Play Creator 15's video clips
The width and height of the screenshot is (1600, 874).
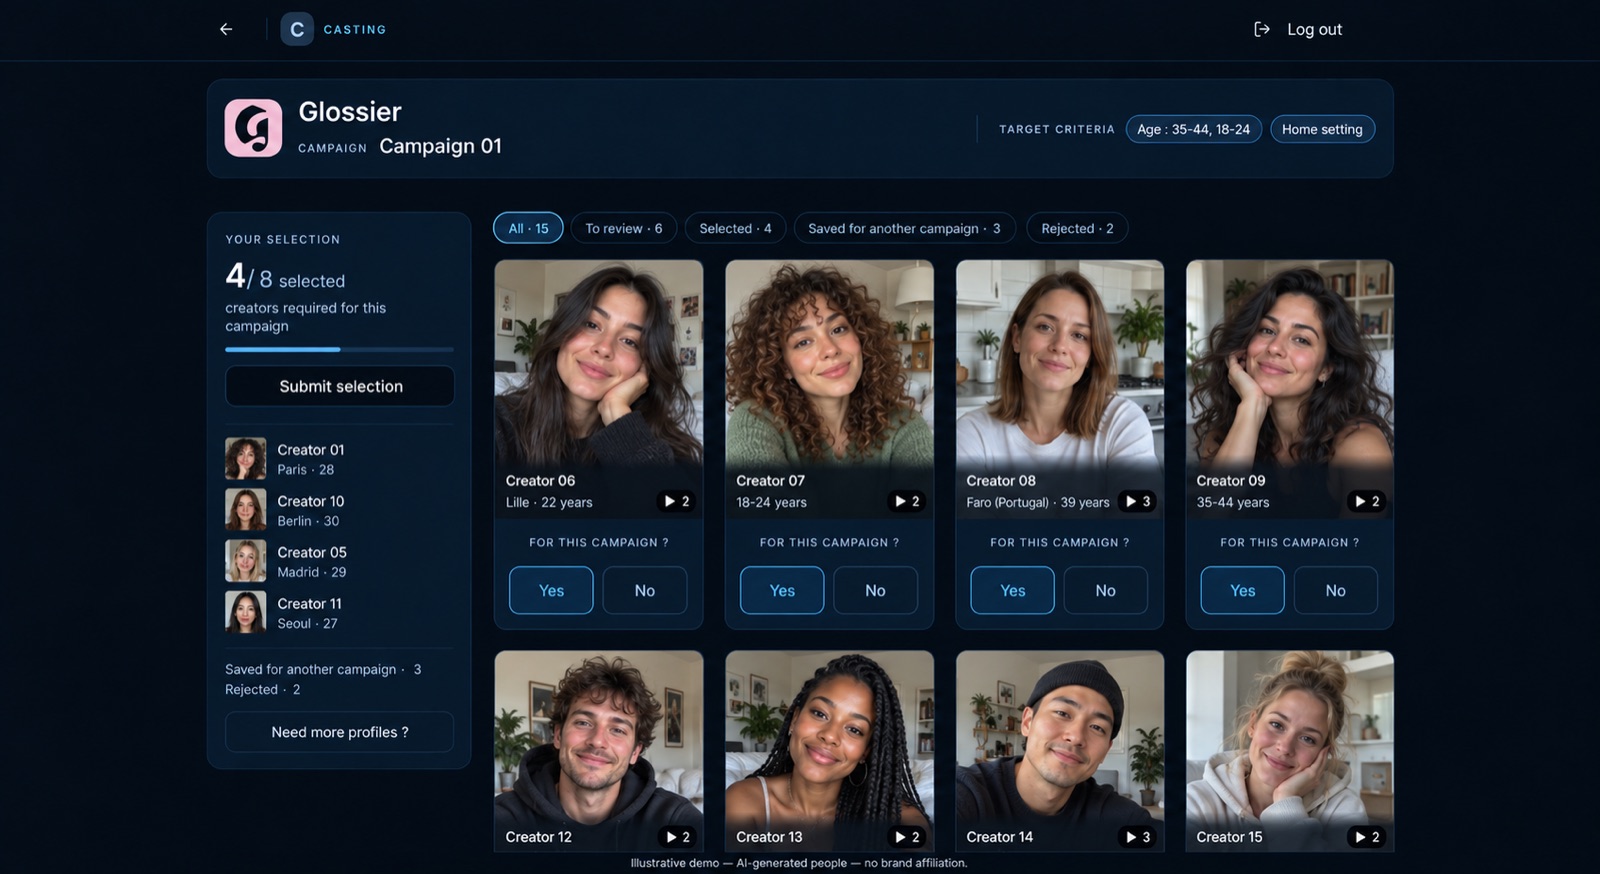click(1367, 837)
